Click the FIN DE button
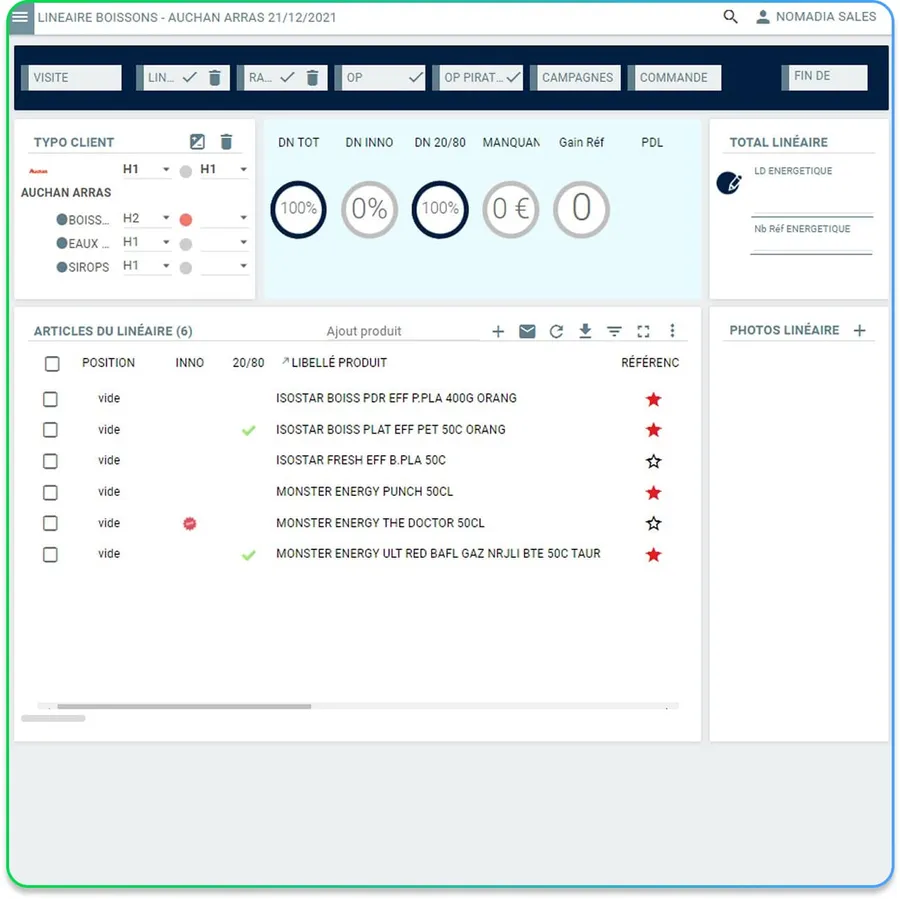 pyautogui.click(x=824, y=78)
